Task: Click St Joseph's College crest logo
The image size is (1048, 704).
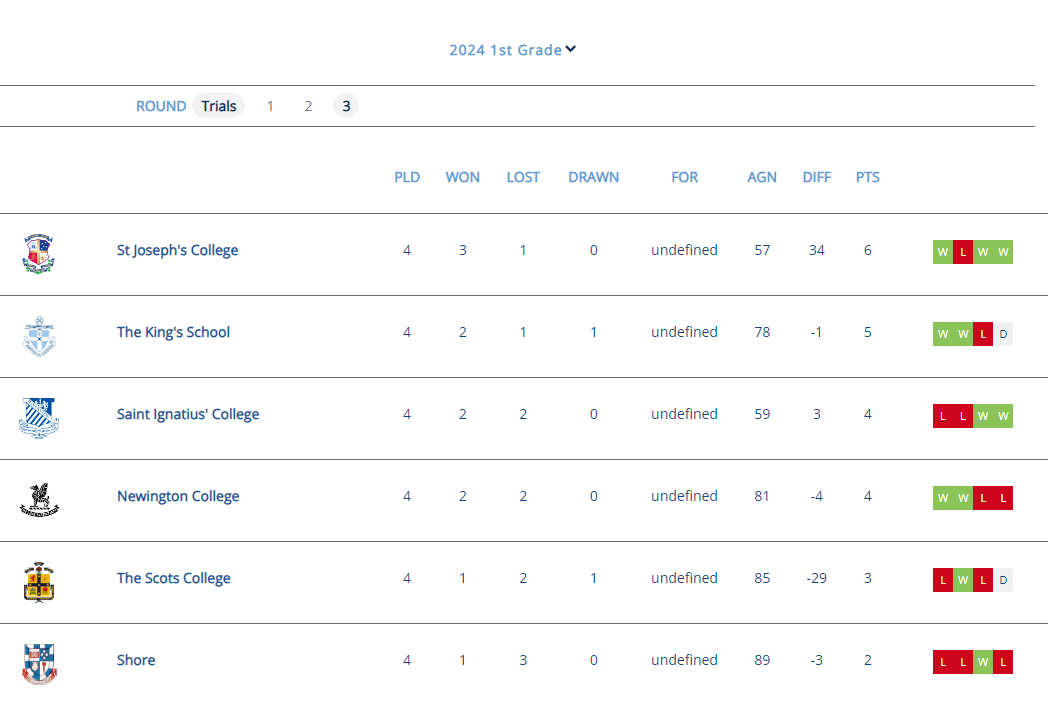Action: click(x=39, y=254)
